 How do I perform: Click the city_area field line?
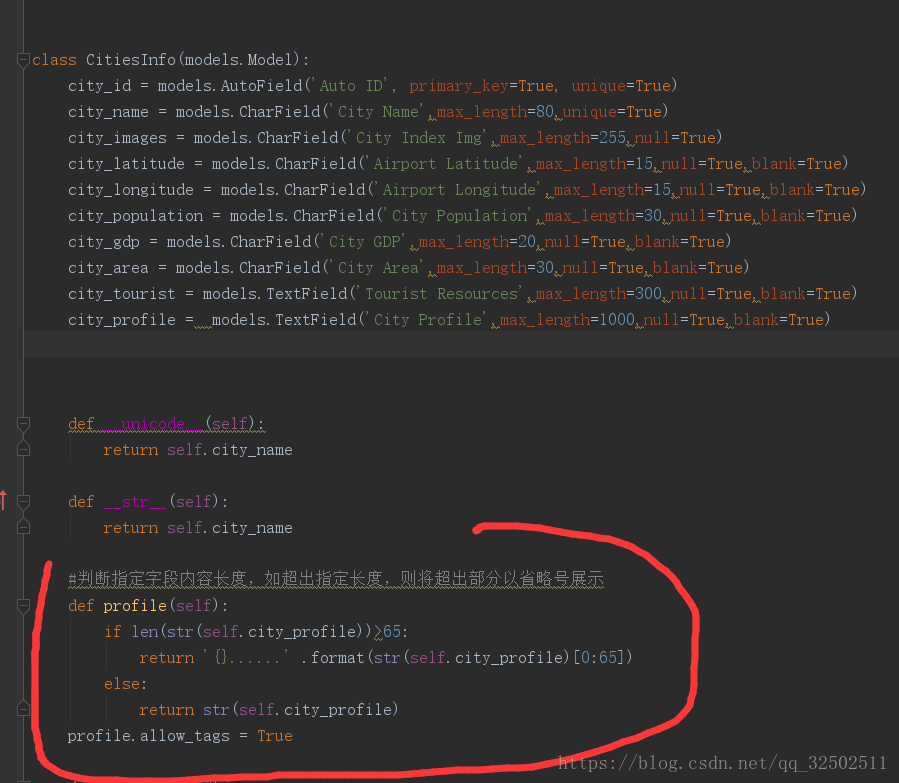pos(409,268)
